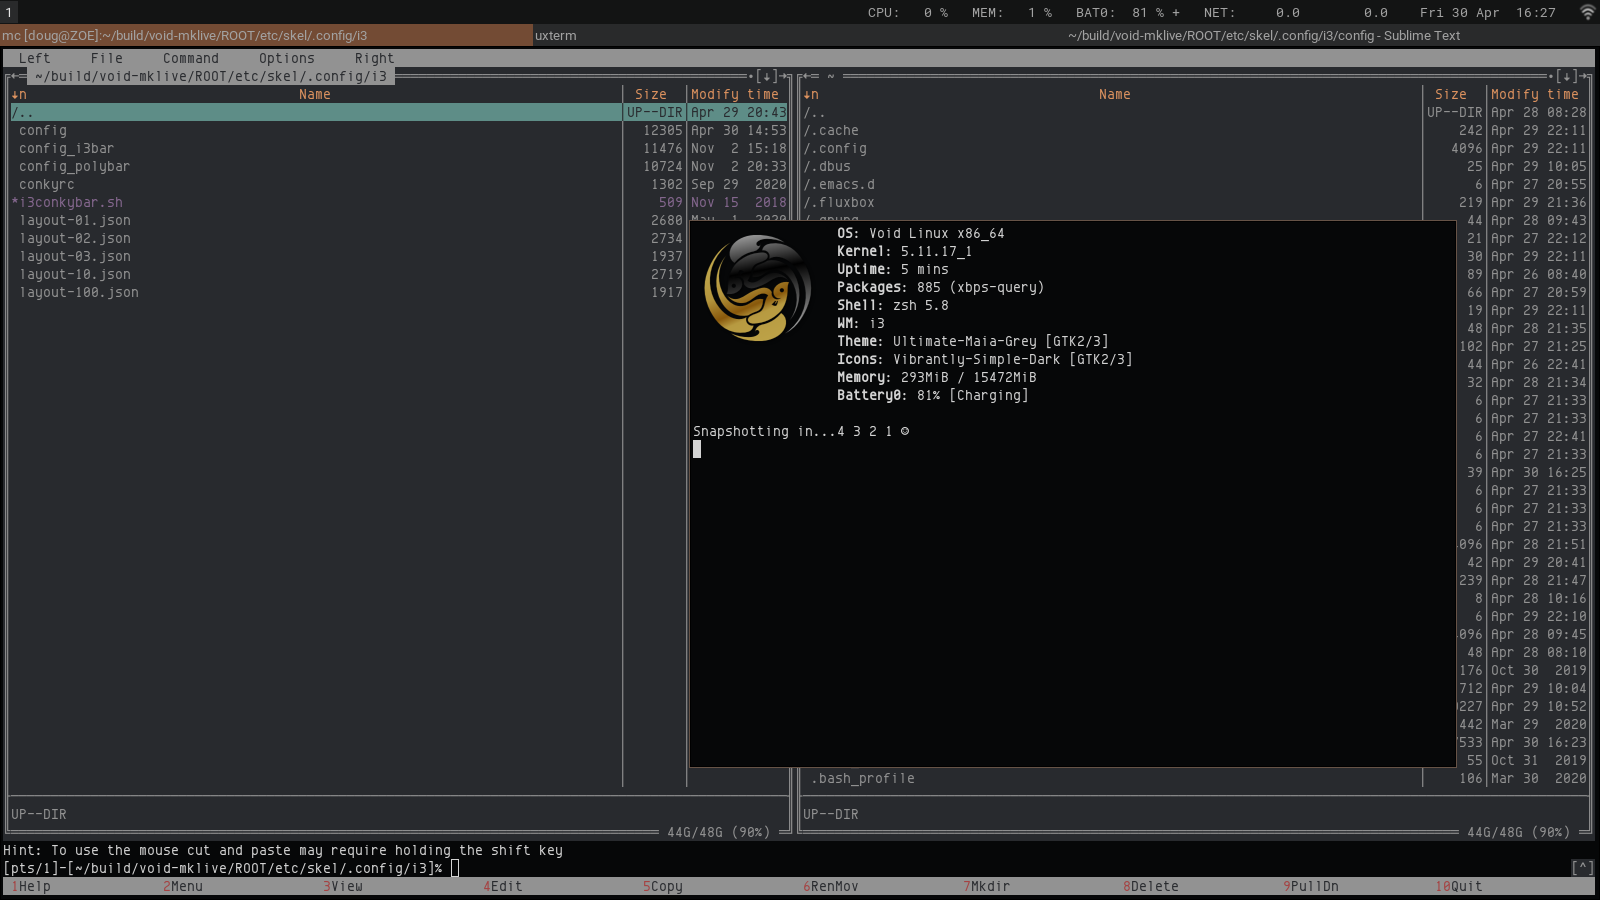Sort right panel by Size column

[1450, 94]
